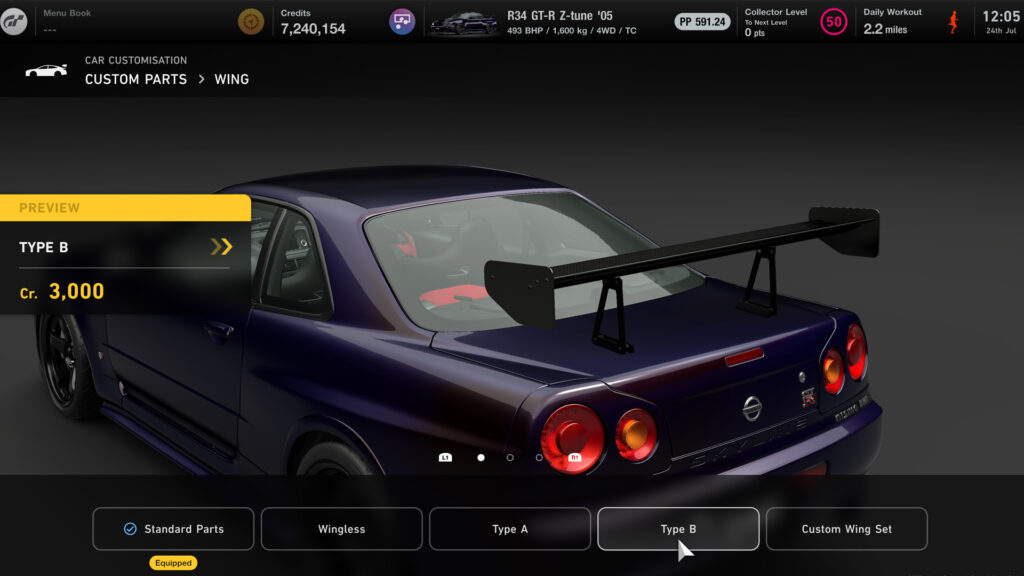Viewport: 1024px width, 576px height.
Task: Open the purple garage car icon
Action: point(402,22)
